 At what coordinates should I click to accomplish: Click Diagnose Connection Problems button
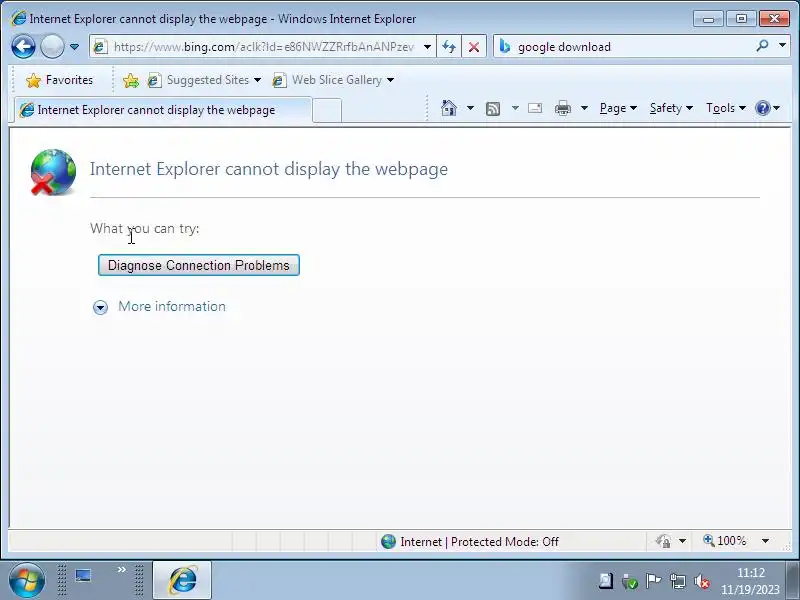(198, 265)
